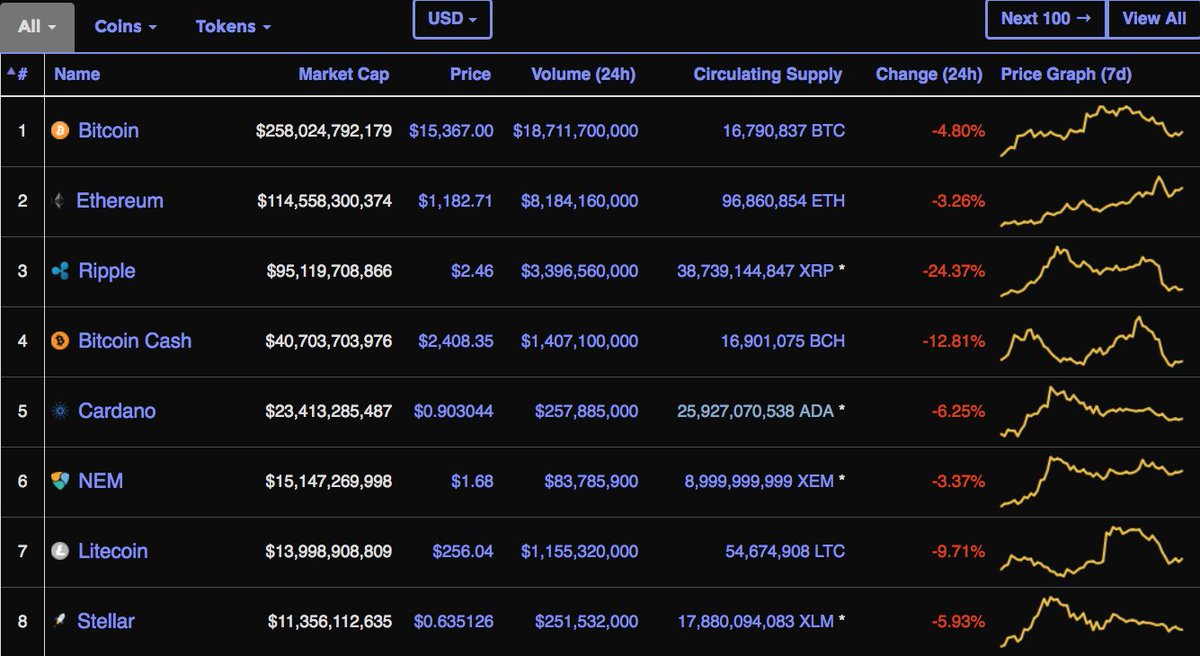Screen dimensions: 1200x656
Task: Click the Litecoin coin logo icon
Action: pyautogui.click(x=59, y=550)
